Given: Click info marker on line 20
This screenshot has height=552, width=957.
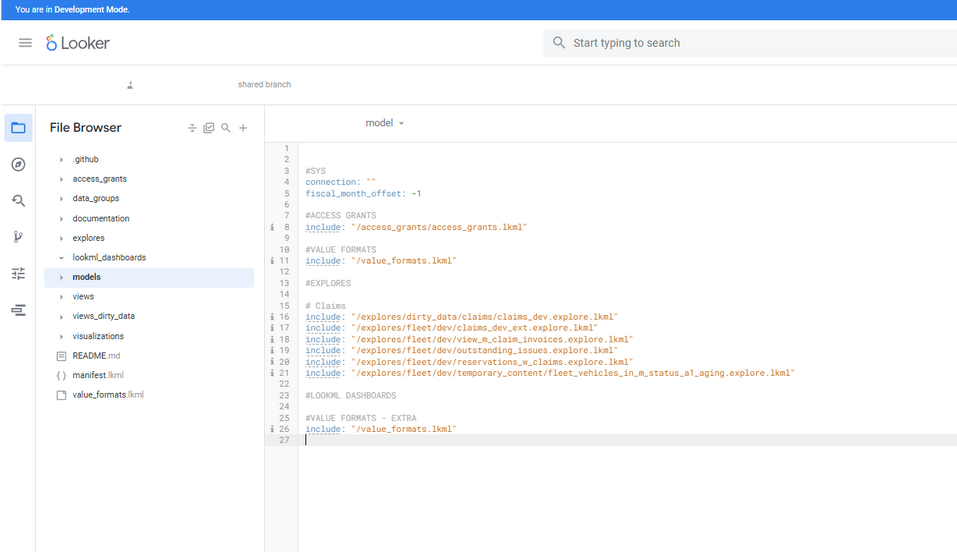Looking at the screenshot, I should (272, 362).
